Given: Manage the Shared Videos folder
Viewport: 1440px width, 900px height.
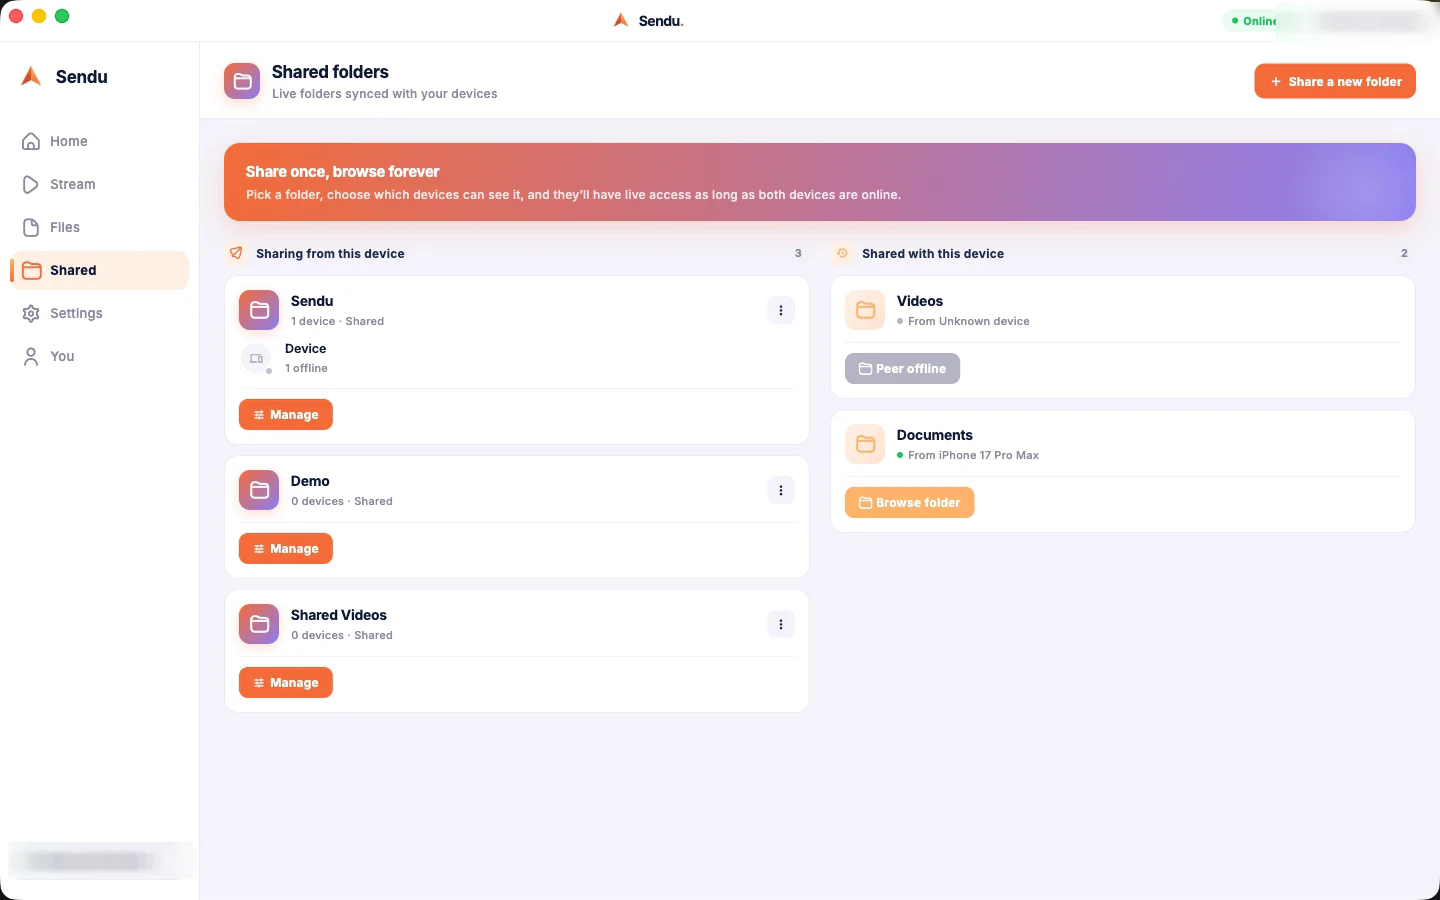Looking at the screenshot, I should (286, 683).
